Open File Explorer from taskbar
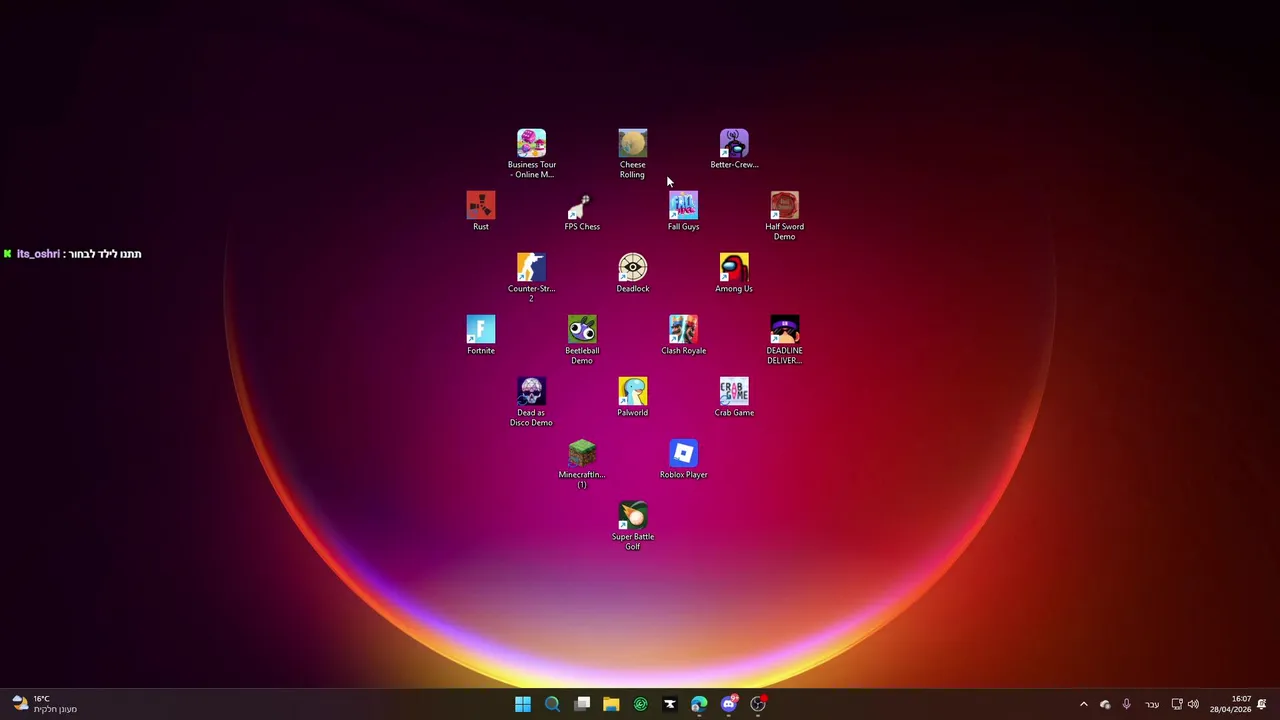1280x720 pixels. pos(611,704)
